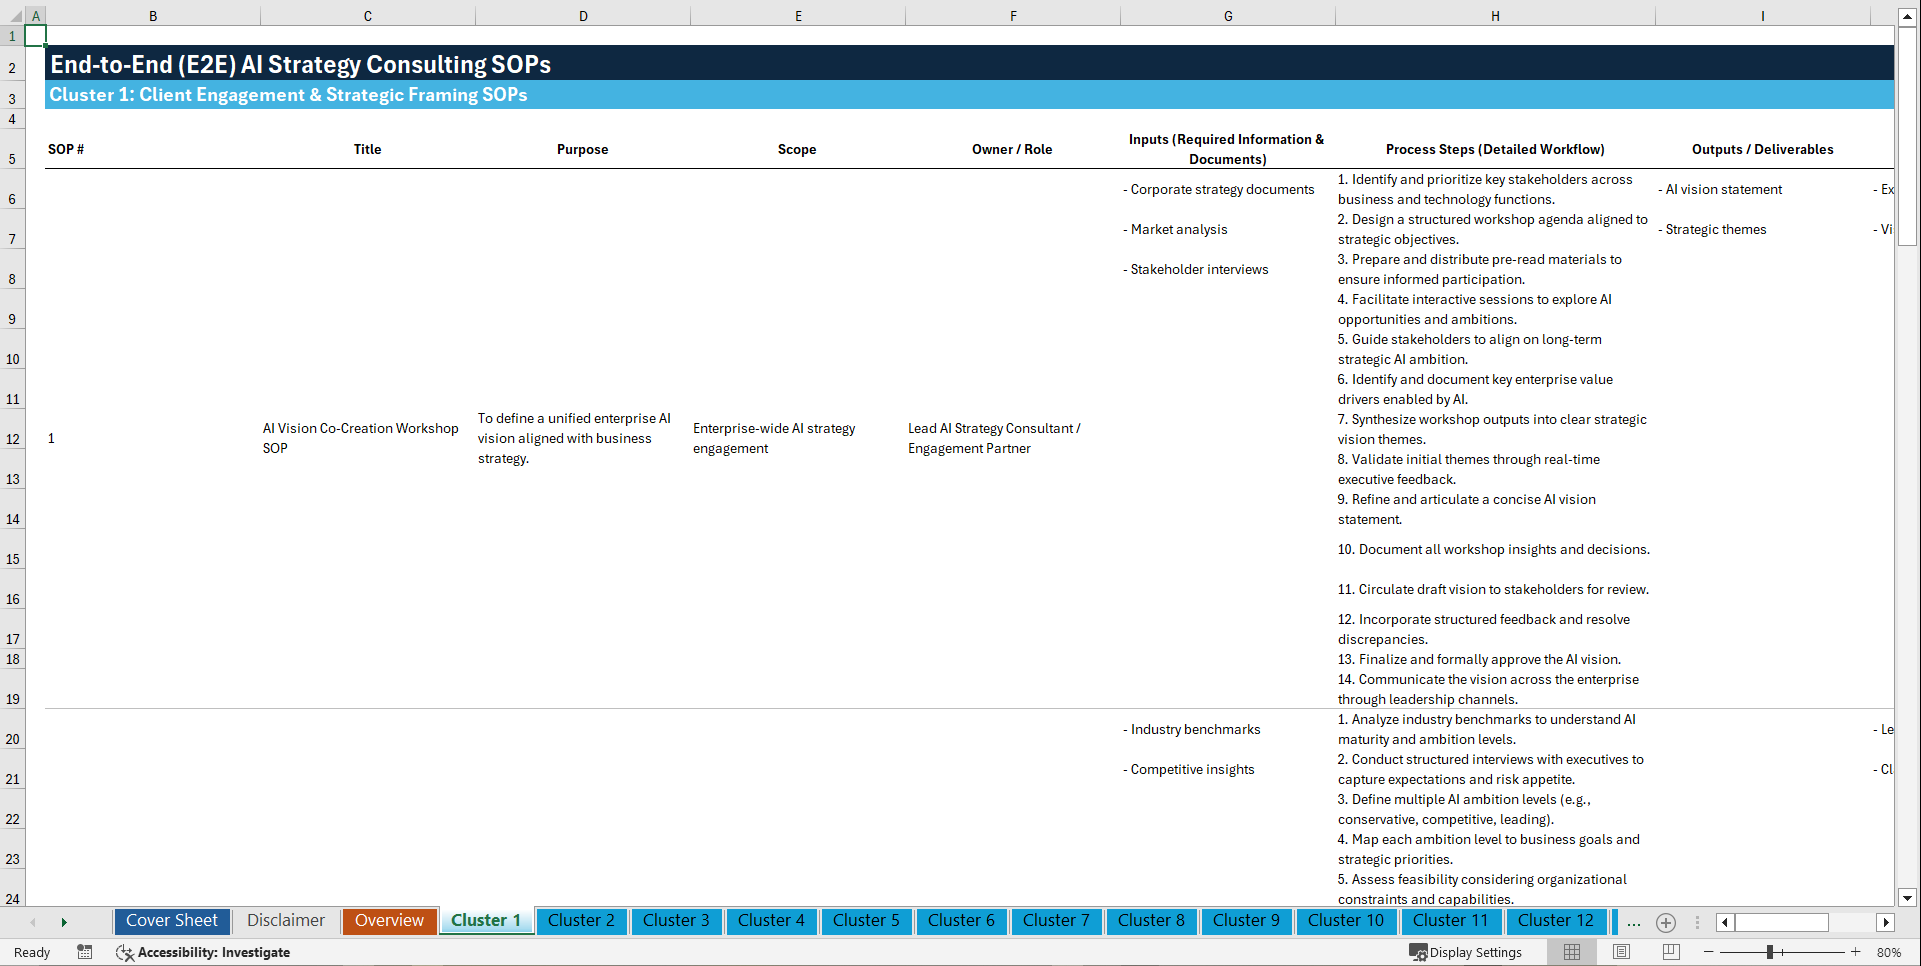Viewport: 1921px width, 966px height.
Task: Click the macro recording icon near Ready
Action: pyautogui.click(x=85, y=952)
